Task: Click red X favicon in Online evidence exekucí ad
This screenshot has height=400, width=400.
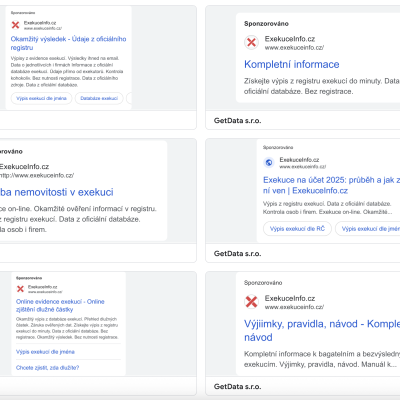Action: [20, 289]
